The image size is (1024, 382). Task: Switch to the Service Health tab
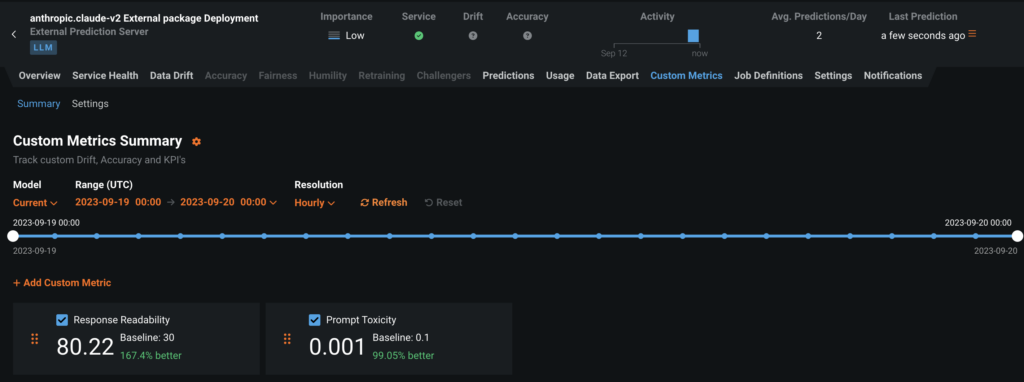tap(105, 76)
